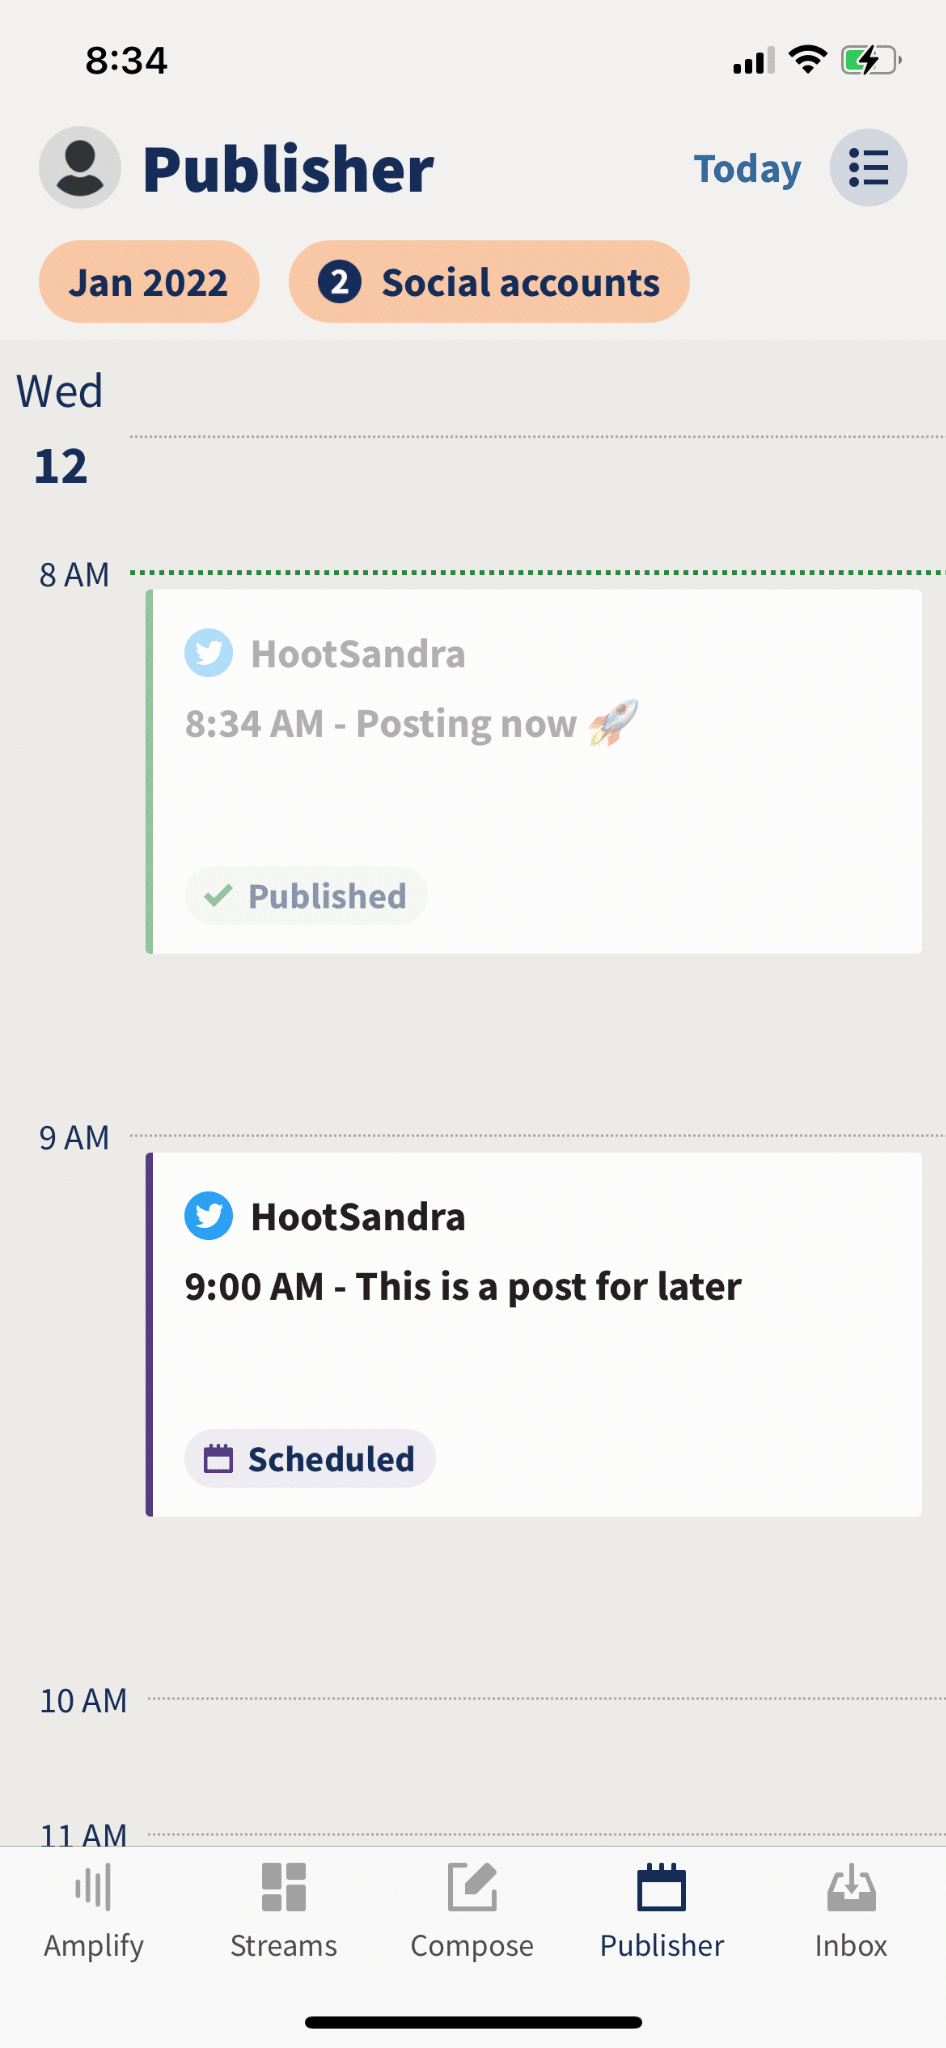Click the battery charging indicator
The height and width of the screenshot is (2048, 946).
click(x=870, y=60)
